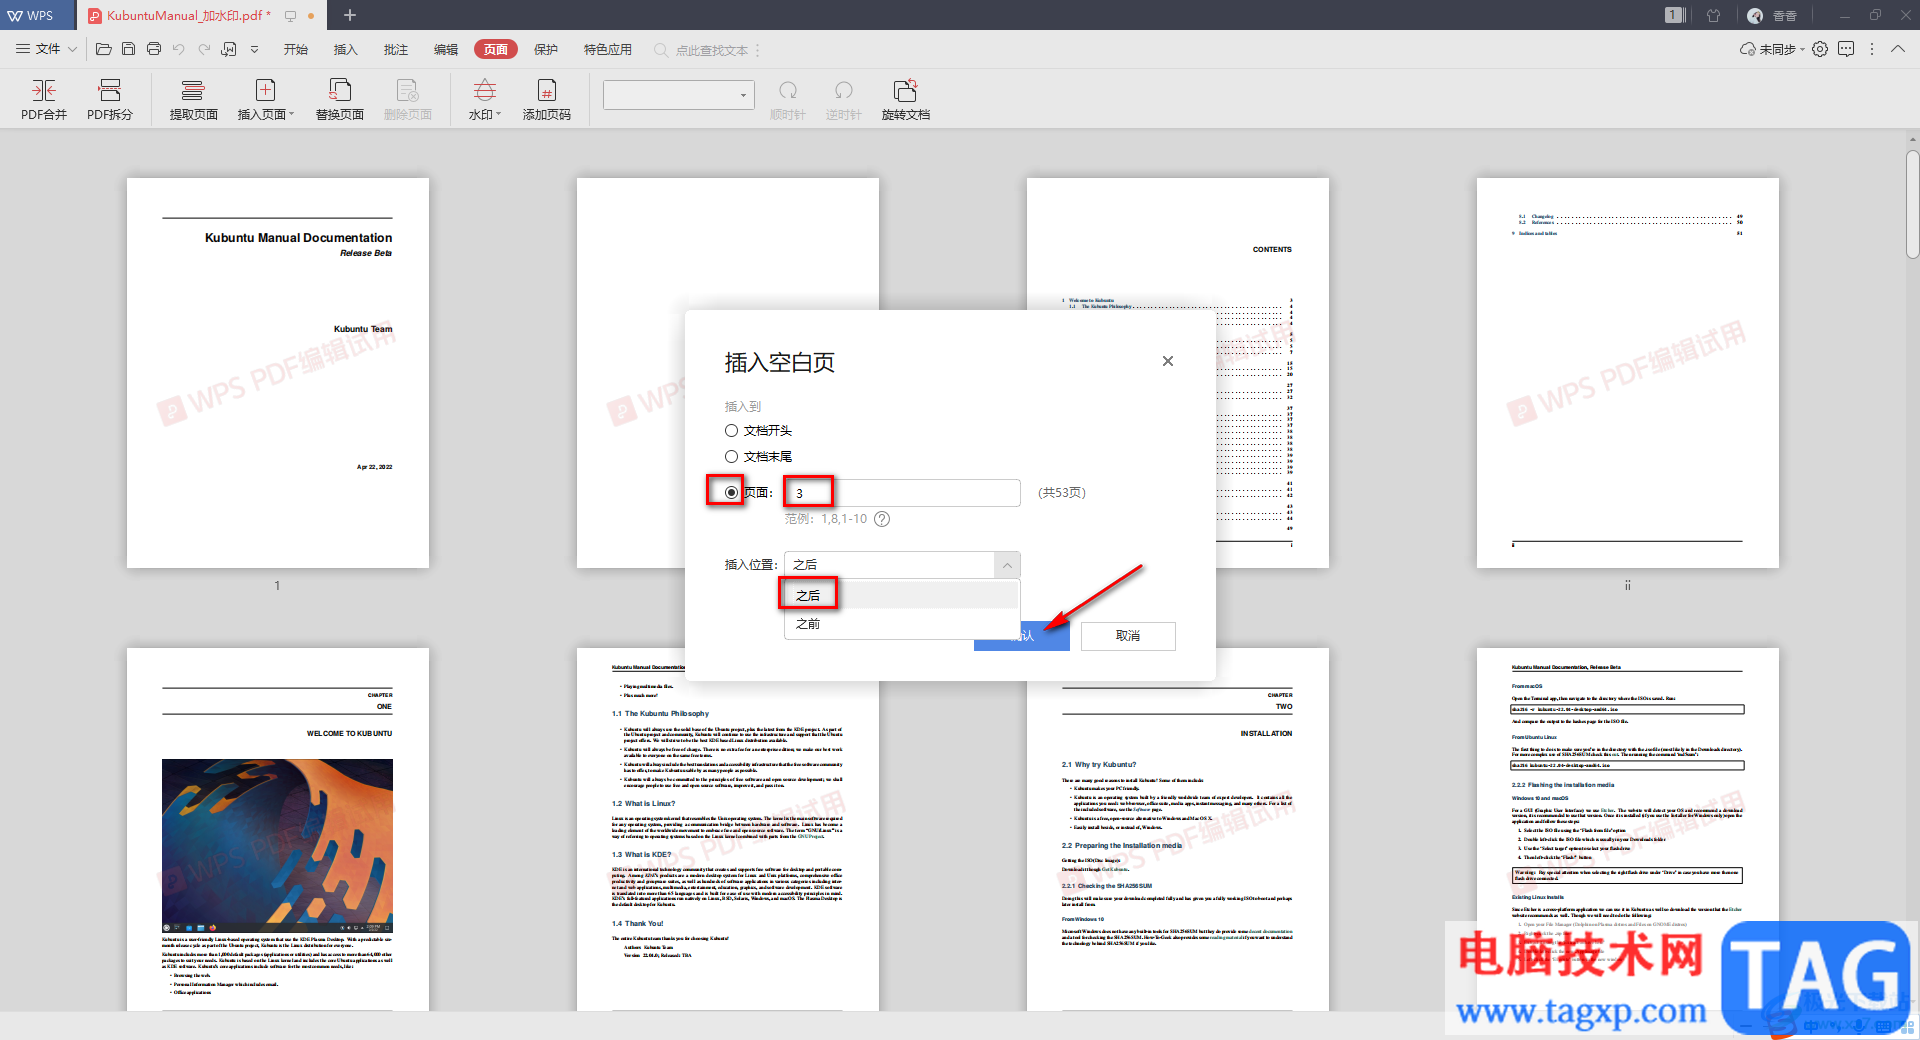Click the print icon in quick toolbar

[x=154, y=49]
